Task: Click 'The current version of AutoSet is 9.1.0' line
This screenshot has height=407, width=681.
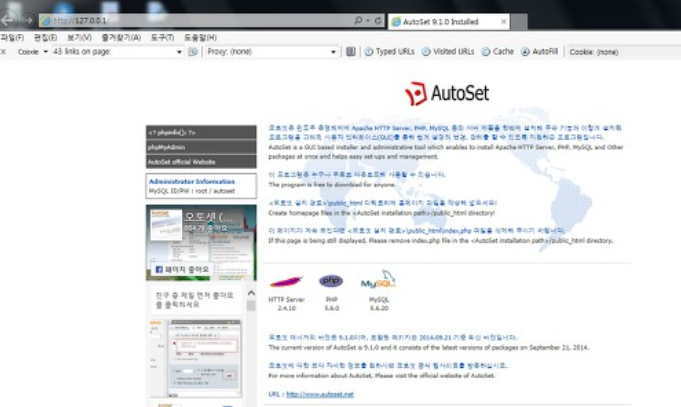Action: (429, 347)
